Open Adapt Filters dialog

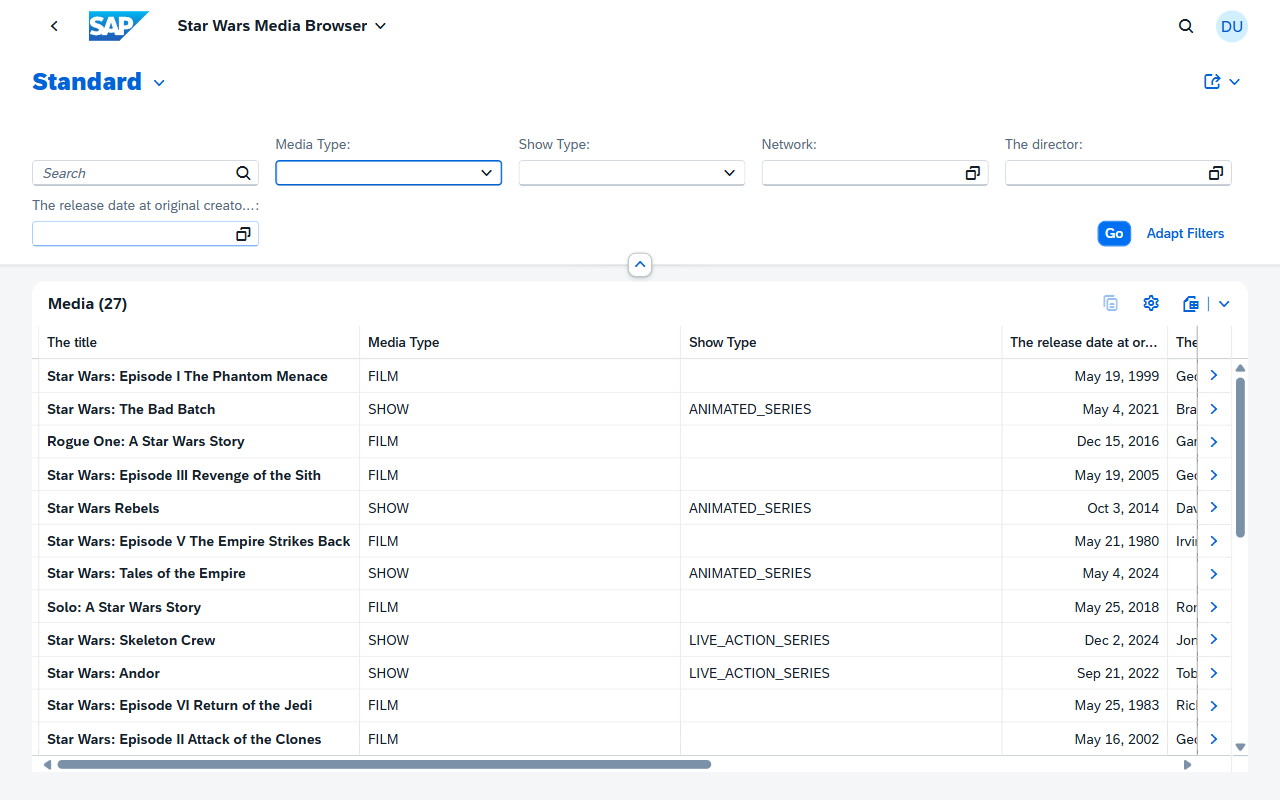[x=1185, y=233]
